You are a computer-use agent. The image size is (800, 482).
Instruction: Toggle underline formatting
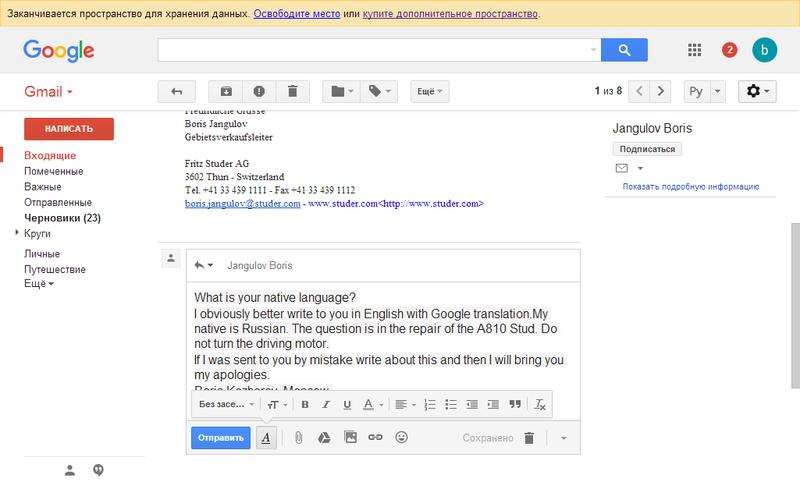[347, 404]
